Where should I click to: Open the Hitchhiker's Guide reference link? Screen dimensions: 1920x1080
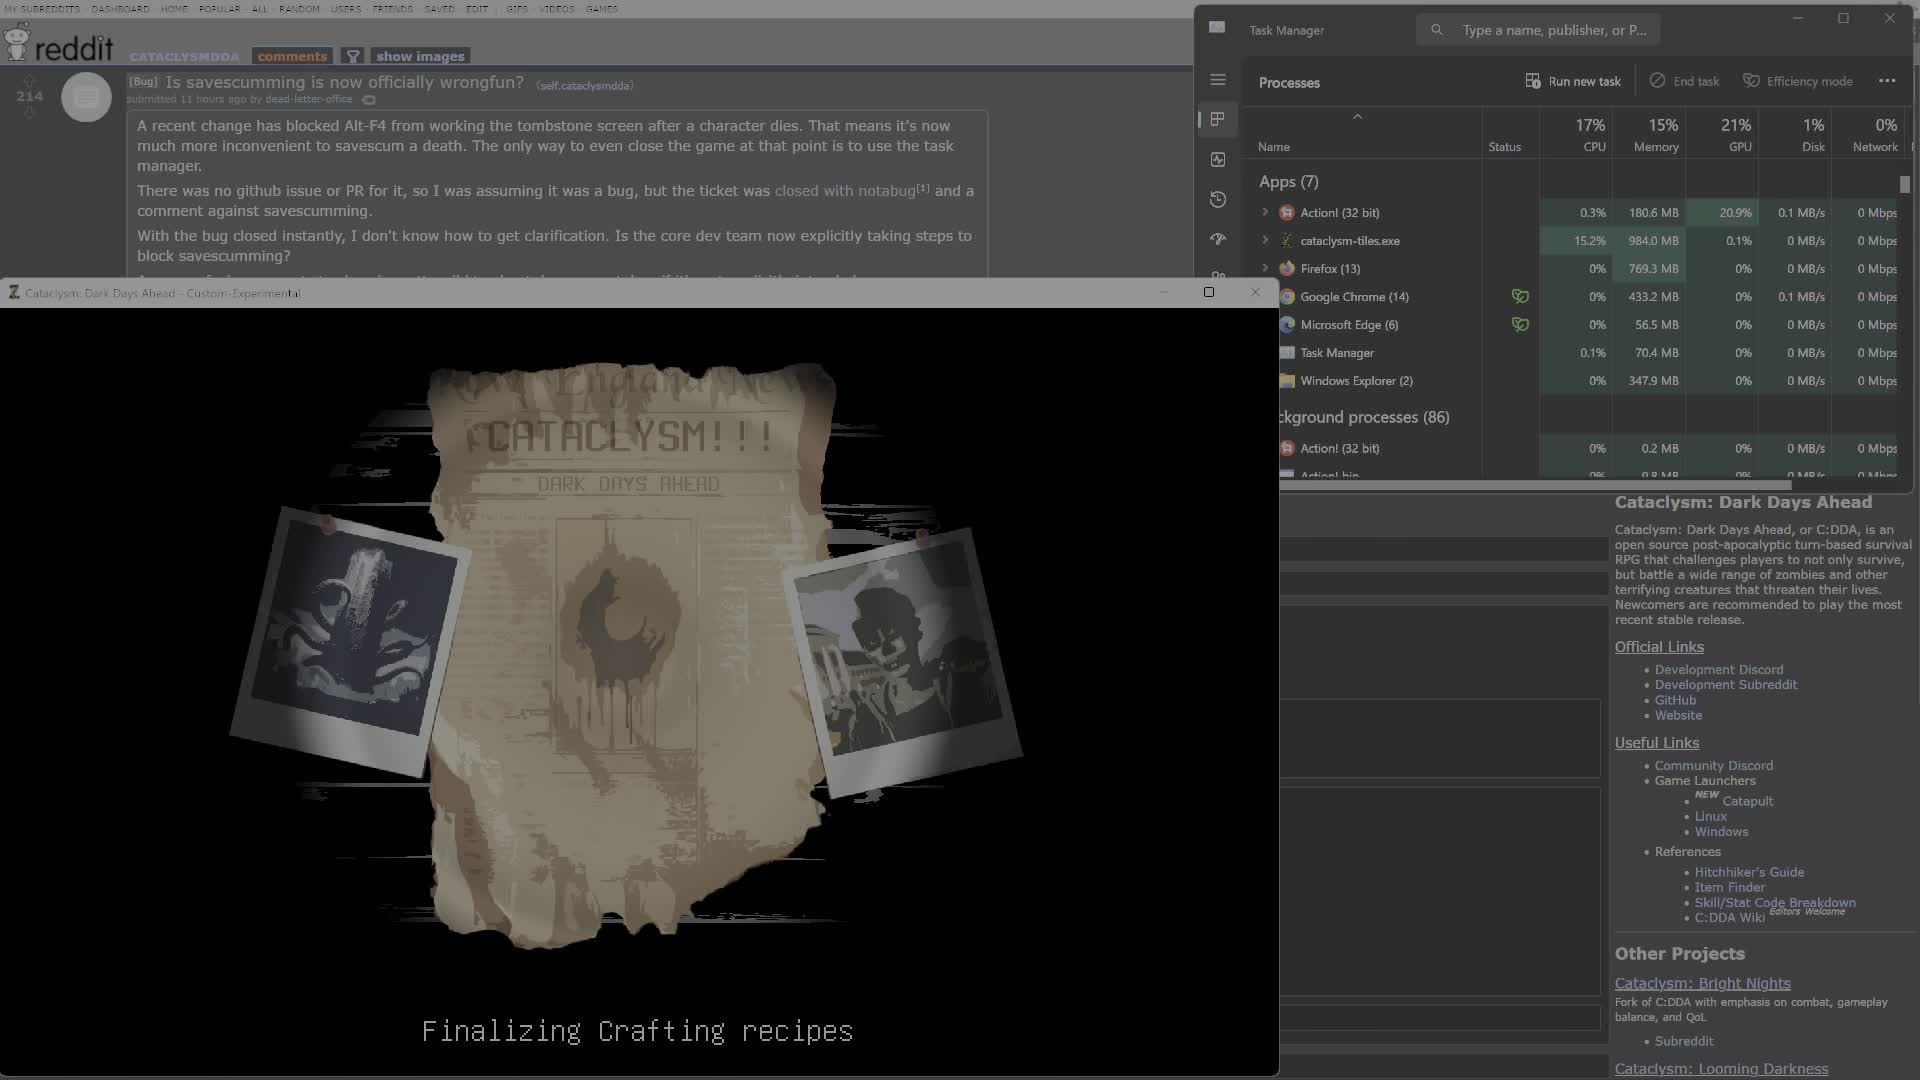[1749, 872]
